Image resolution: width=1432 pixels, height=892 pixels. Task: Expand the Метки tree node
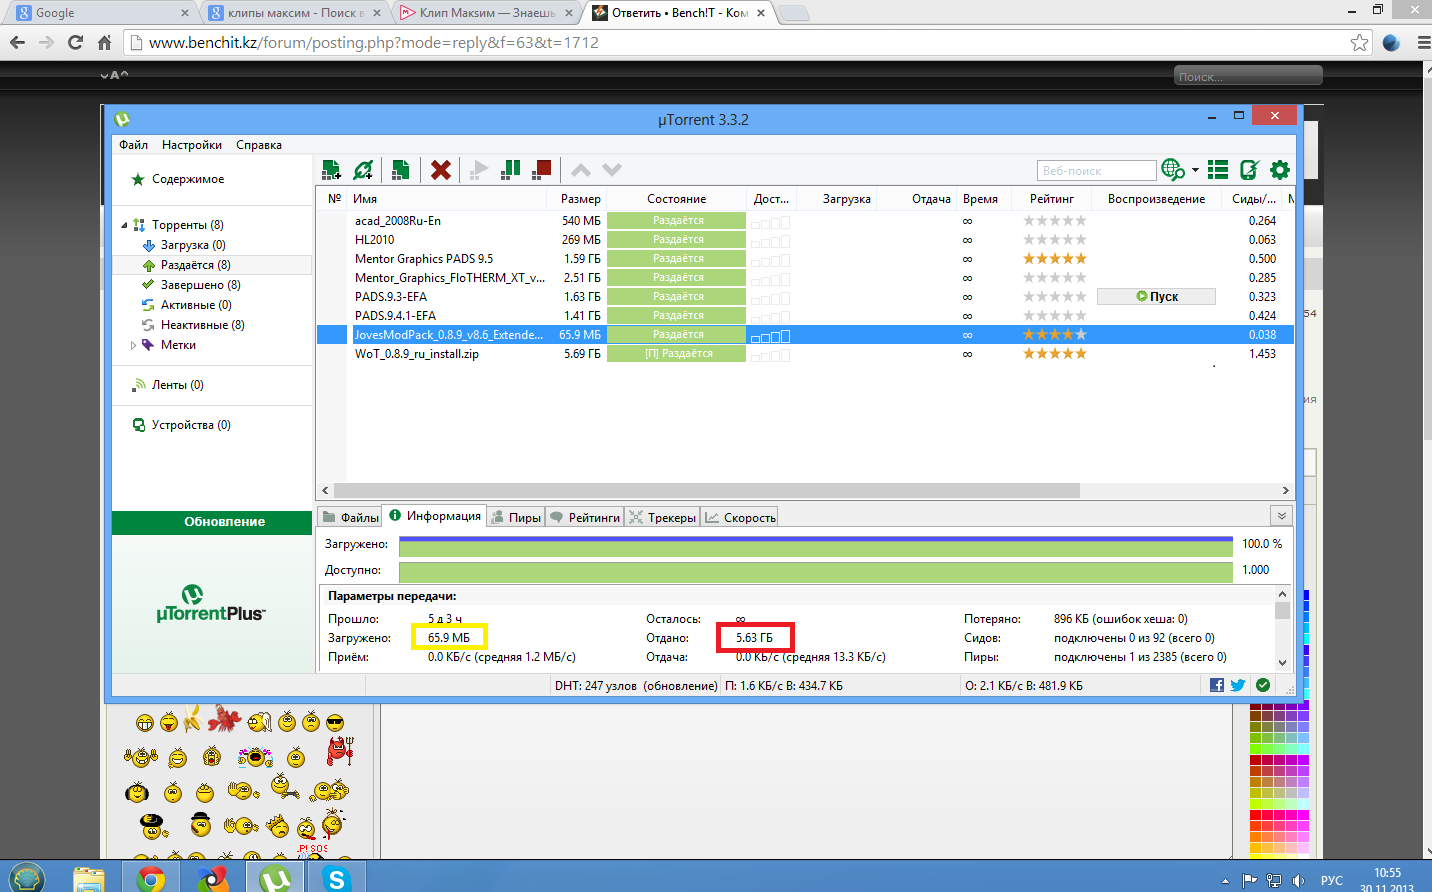tap(134, 345)
